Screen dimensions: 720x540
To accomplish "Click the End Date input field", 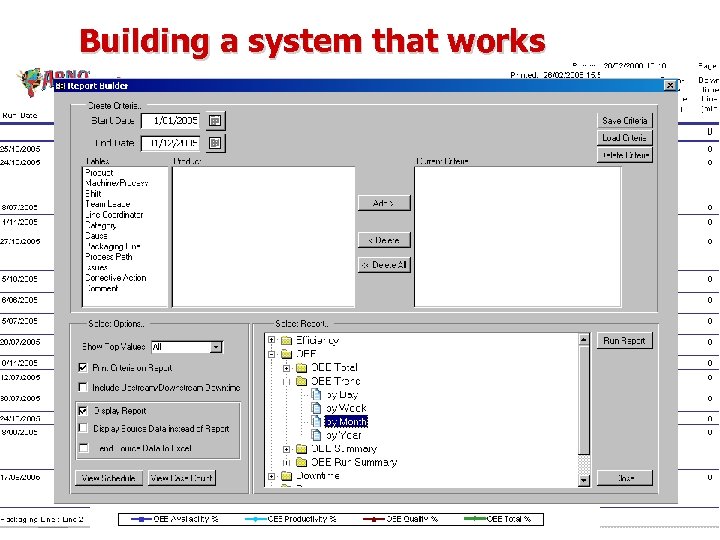I will coord(170,143).
